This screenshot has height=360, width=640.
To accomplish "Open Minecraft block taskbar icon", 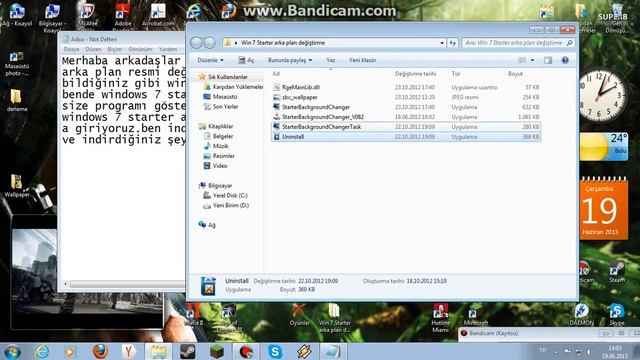I will click(217, 351).
